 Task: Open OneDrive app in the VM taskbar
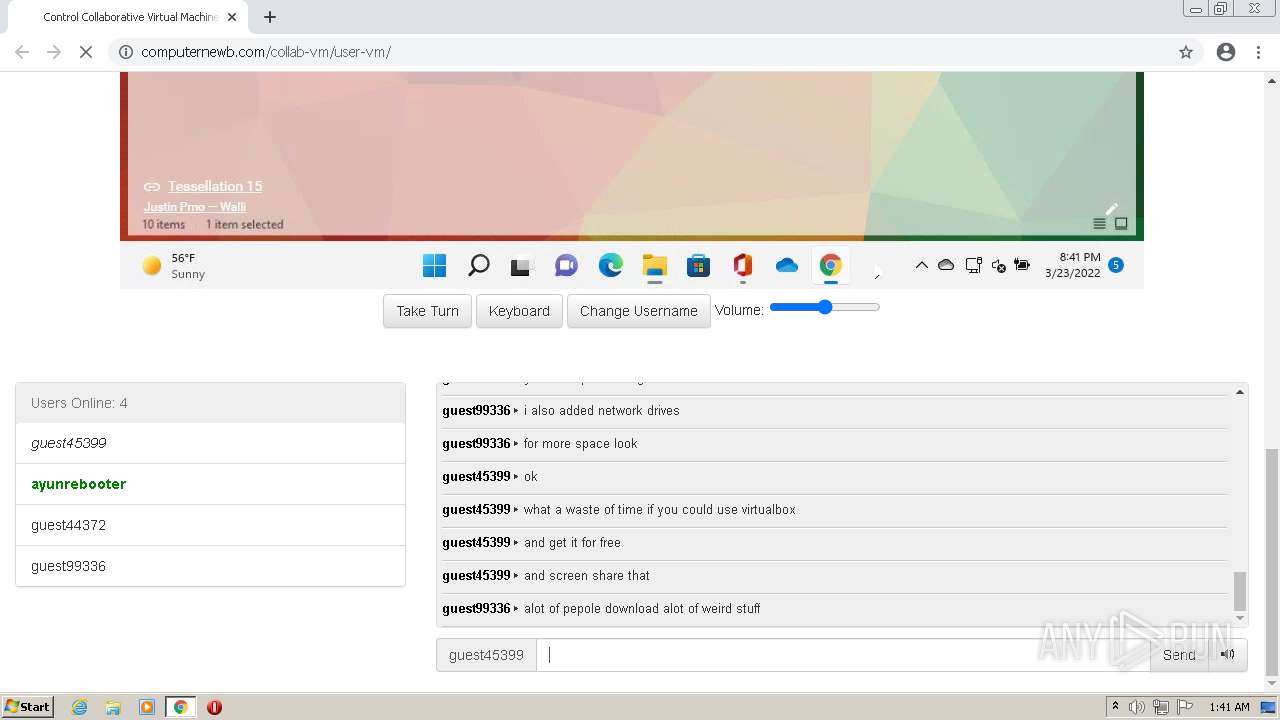[x=786, y=265]
